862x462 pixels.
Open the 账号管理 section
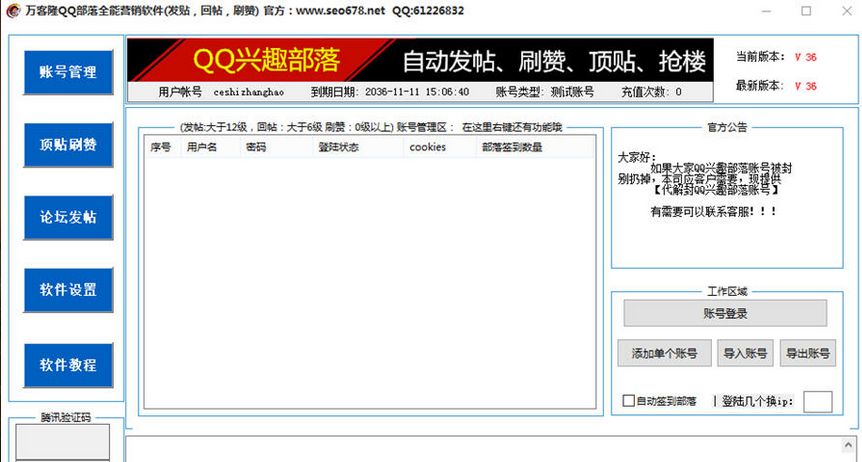pos(68,72)
